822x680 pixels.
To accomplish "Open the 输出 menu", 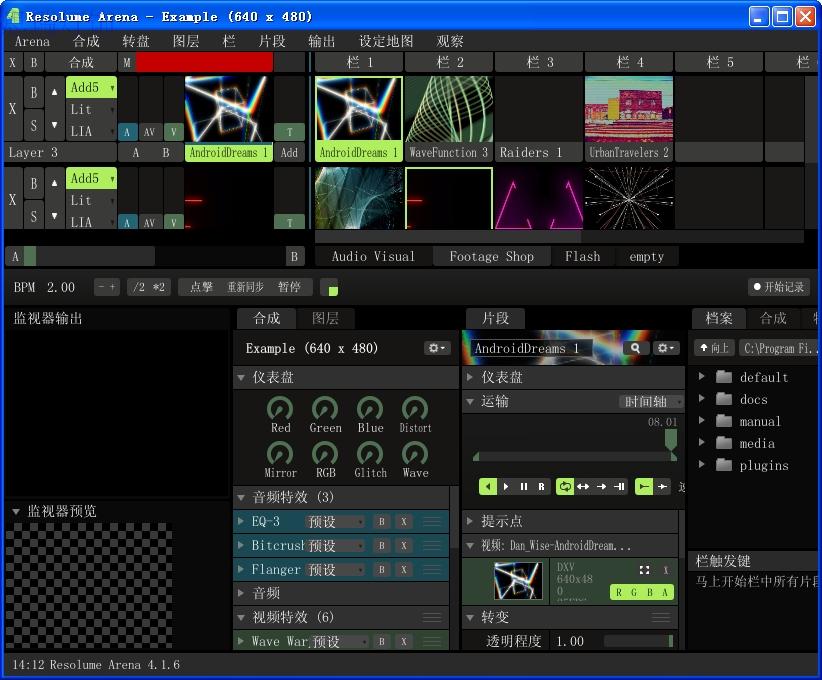I will pyautogui.click(x=322, y=41).
